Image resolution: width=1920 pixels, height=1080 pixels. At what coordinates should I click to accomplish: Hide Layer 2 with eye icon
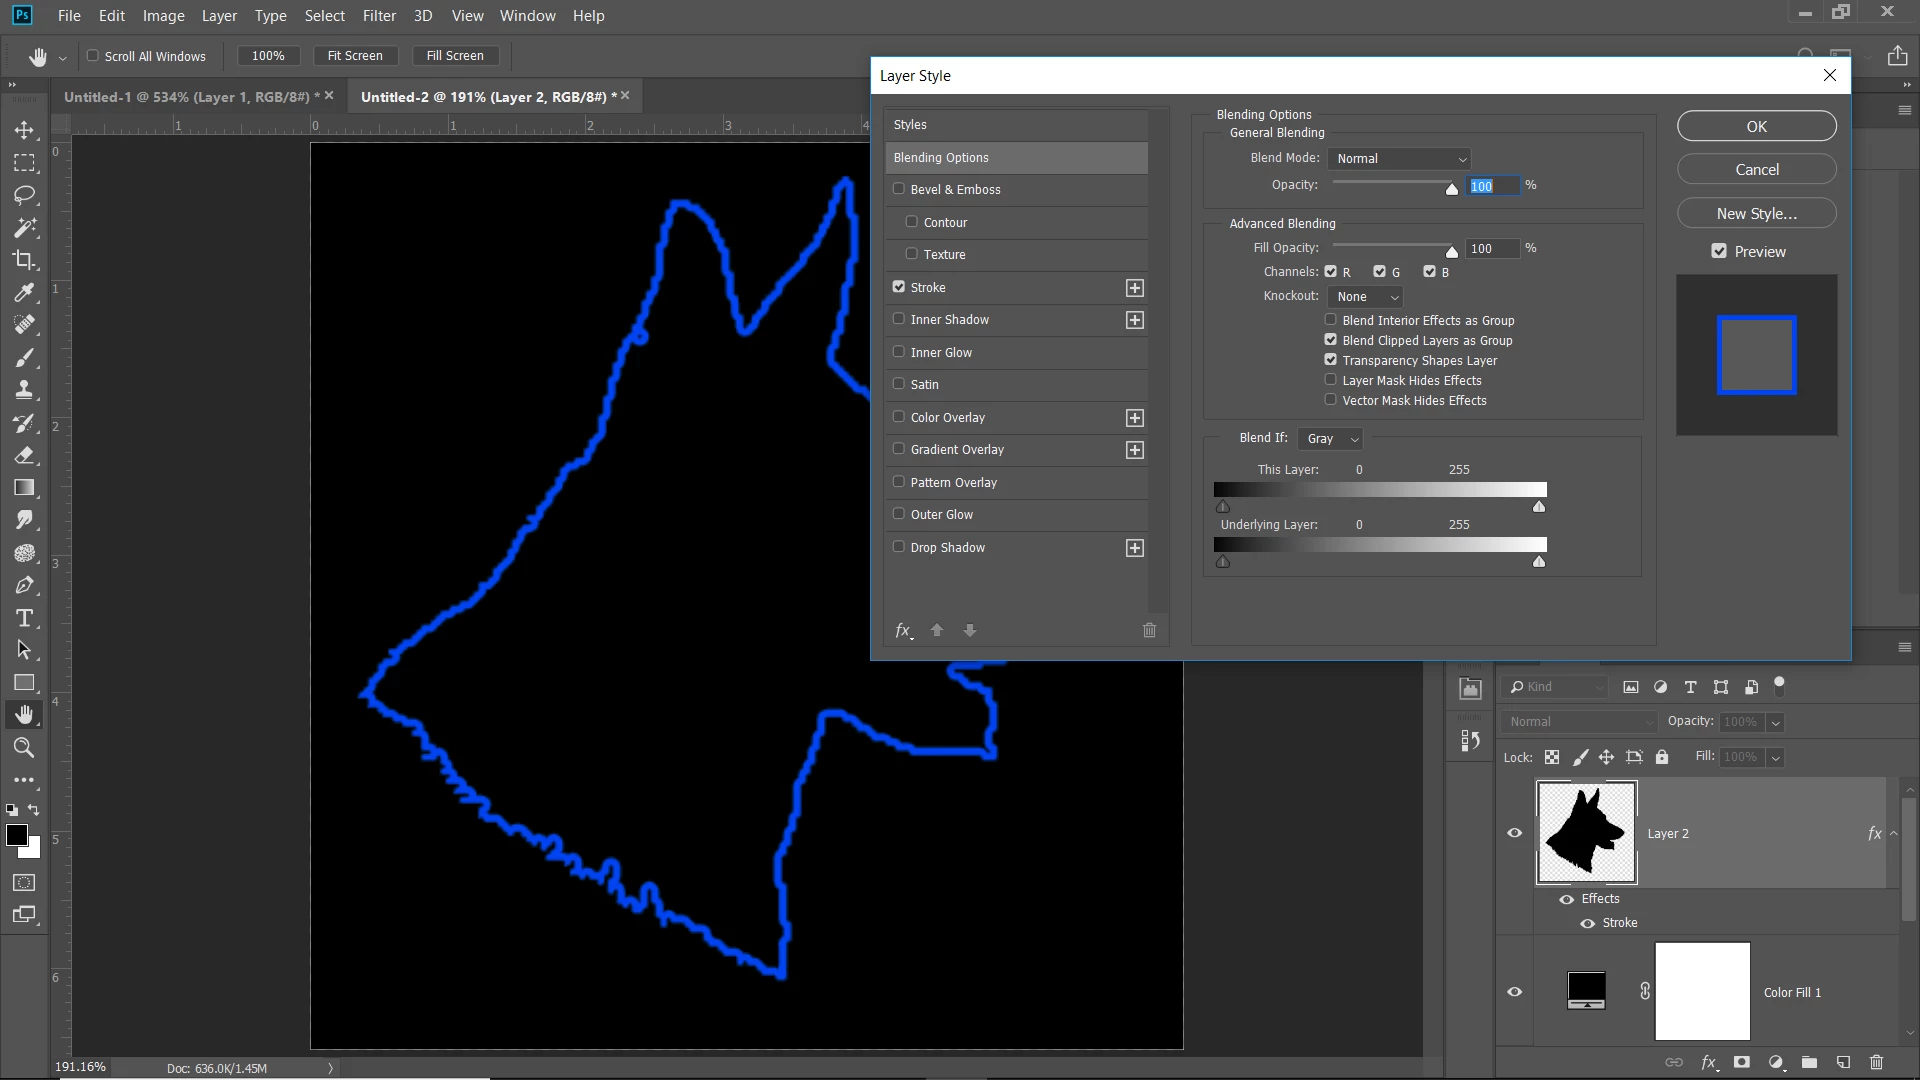tap(1514, 833)
